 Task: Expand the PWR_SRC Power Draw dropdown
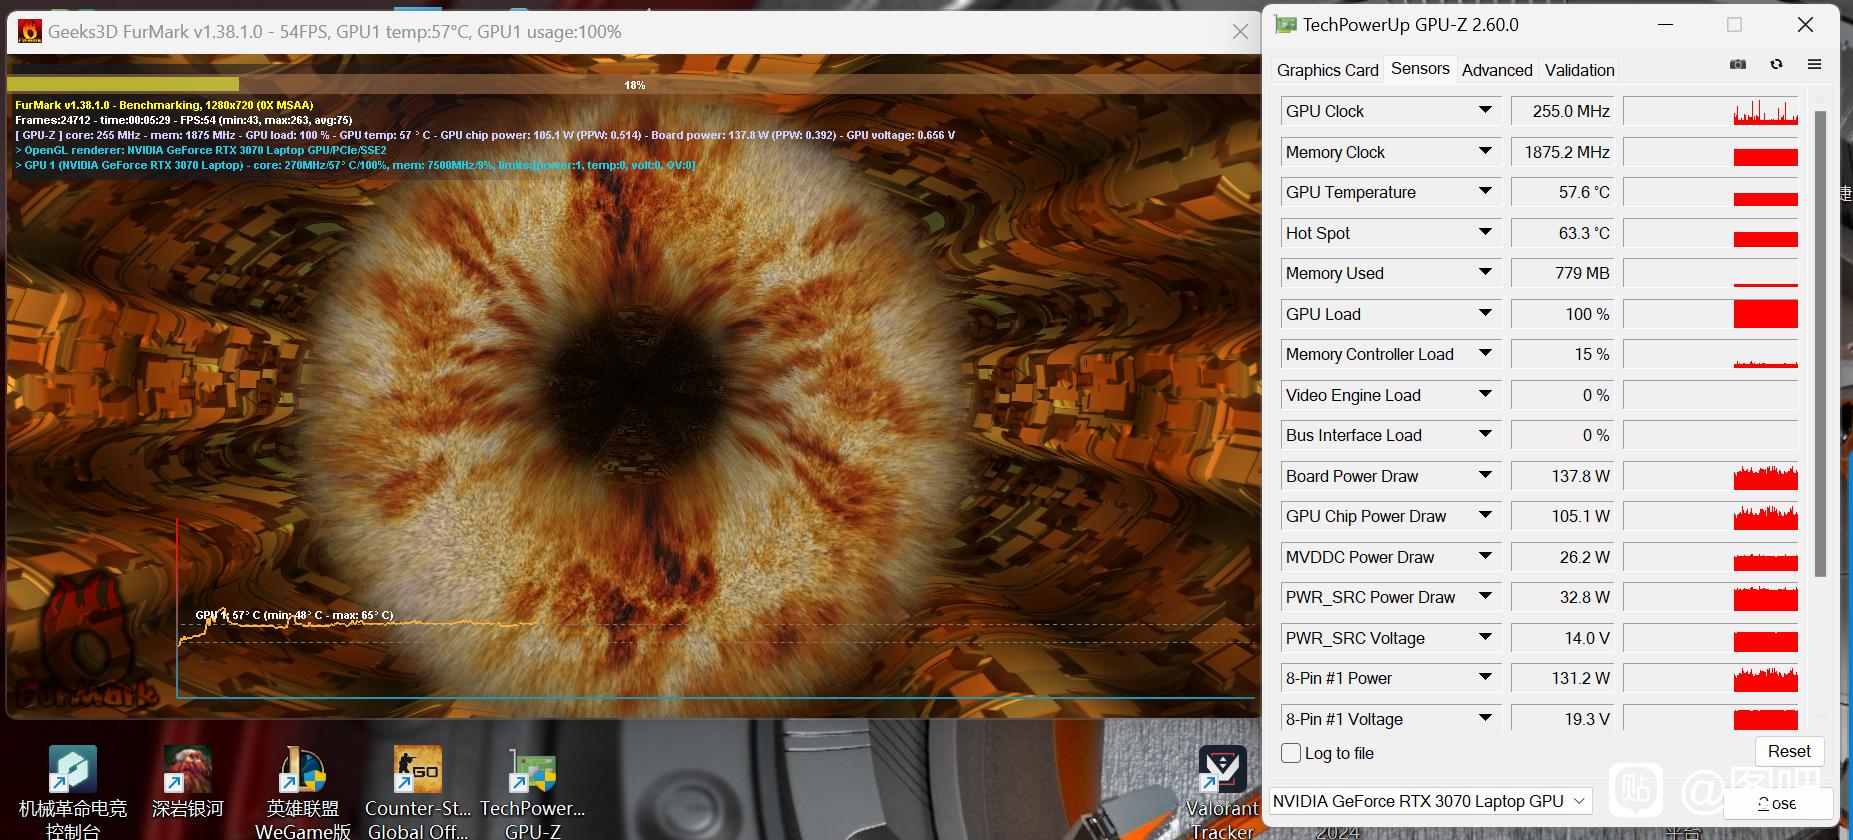1485,596
